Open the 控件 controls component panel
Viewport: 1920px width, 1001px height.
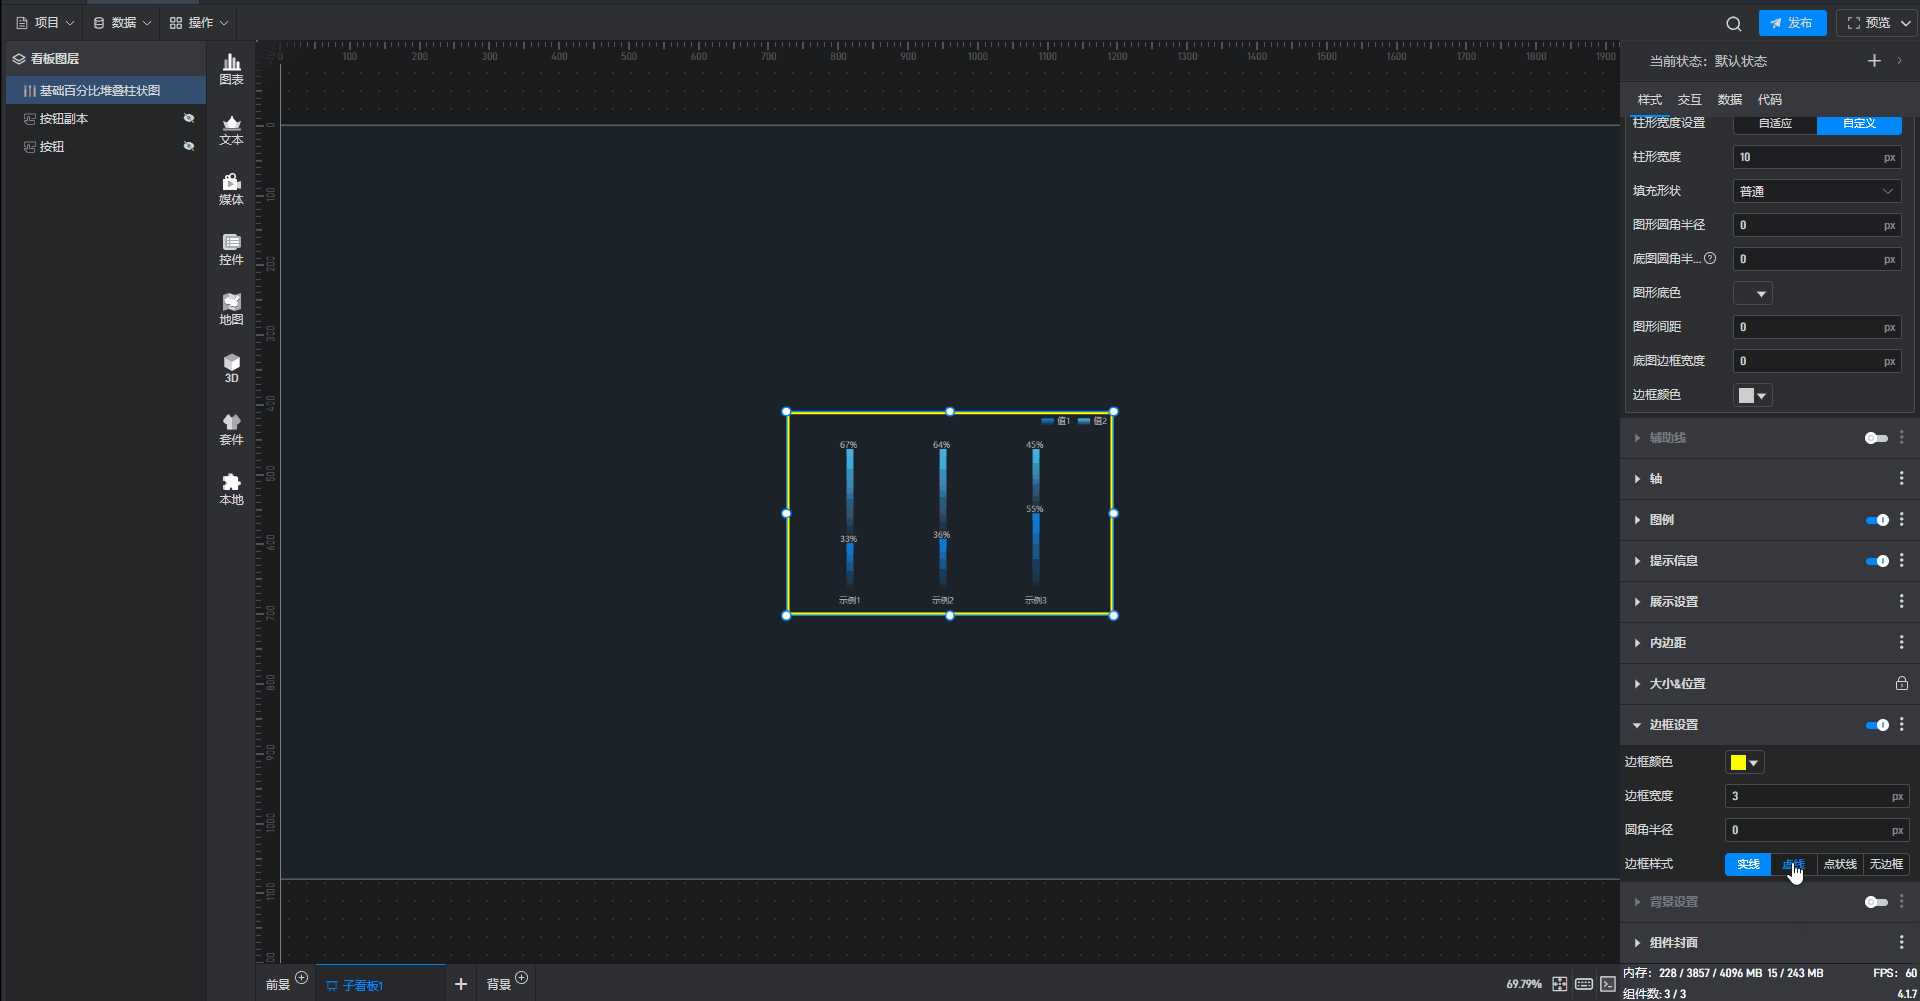coord(231,249)
